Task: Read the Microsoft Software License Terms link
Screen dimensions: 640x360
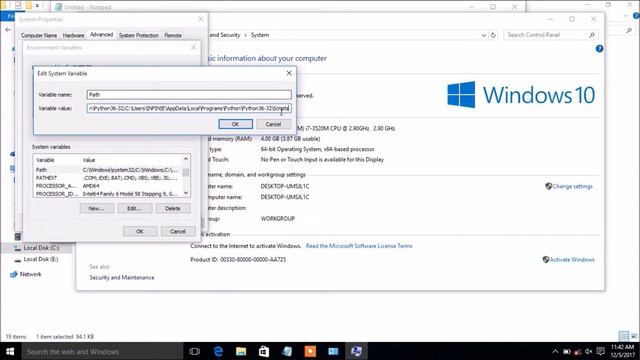Action: pos(359,246)
